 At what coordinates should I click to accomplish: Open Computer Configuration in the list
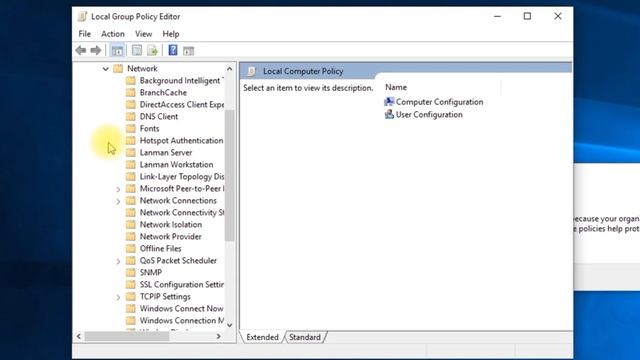tap(439, 102)
